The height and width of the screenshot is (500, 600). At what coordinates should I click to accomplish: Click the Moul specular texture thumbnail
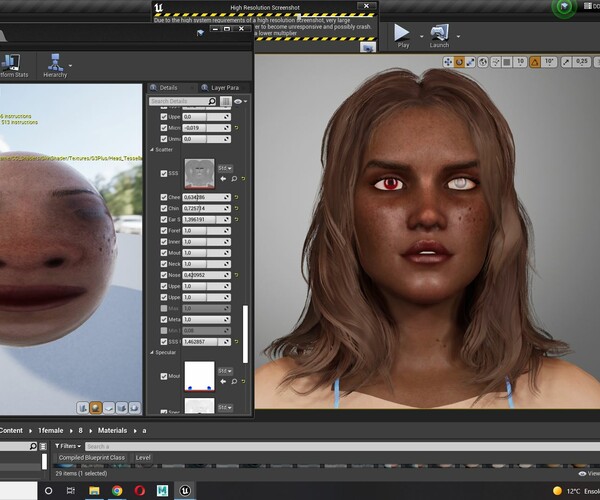coord(199,376)
